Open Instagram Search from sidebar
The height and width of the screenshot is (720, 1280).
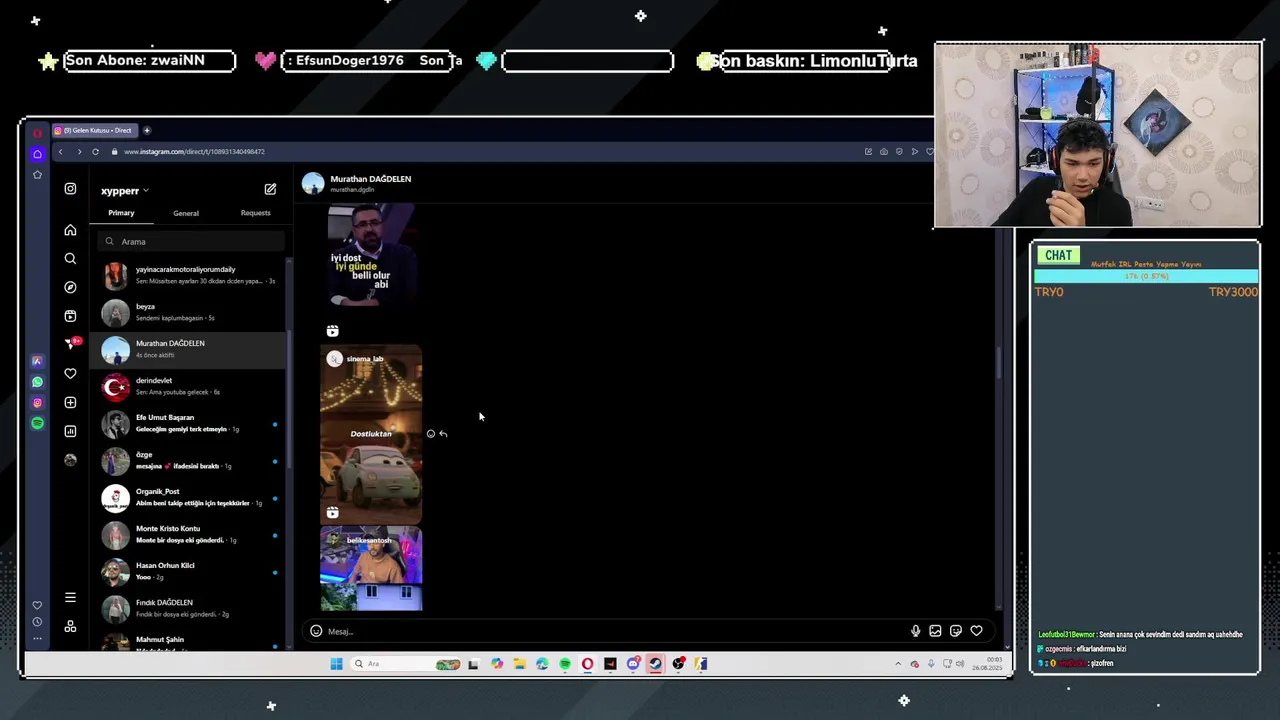point(70,259)
